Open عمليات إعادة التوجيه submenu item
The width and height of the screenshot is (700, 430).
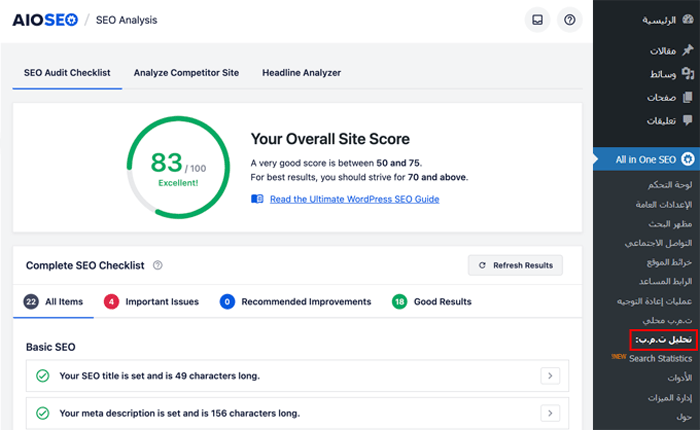pos(654,301)
